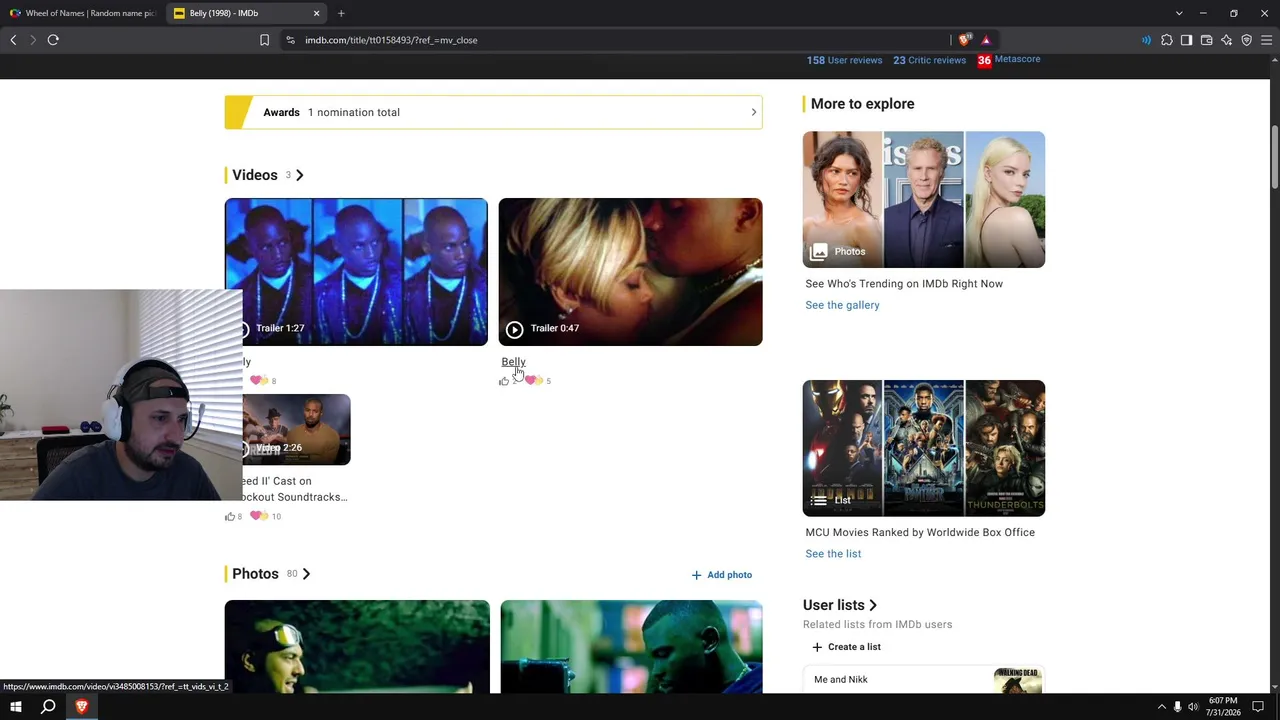Screen dimensions: 1280x720
Task: Open Leo AI sparkle icon
Action: (x=1226, y=40)
